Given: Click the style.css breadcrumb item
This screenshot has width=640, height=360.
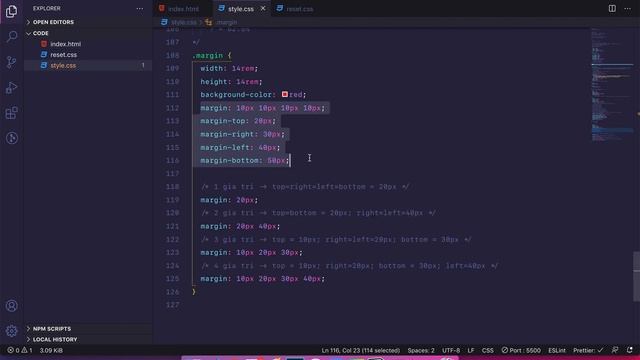Looking at the screenshot, I should point(184,22).
